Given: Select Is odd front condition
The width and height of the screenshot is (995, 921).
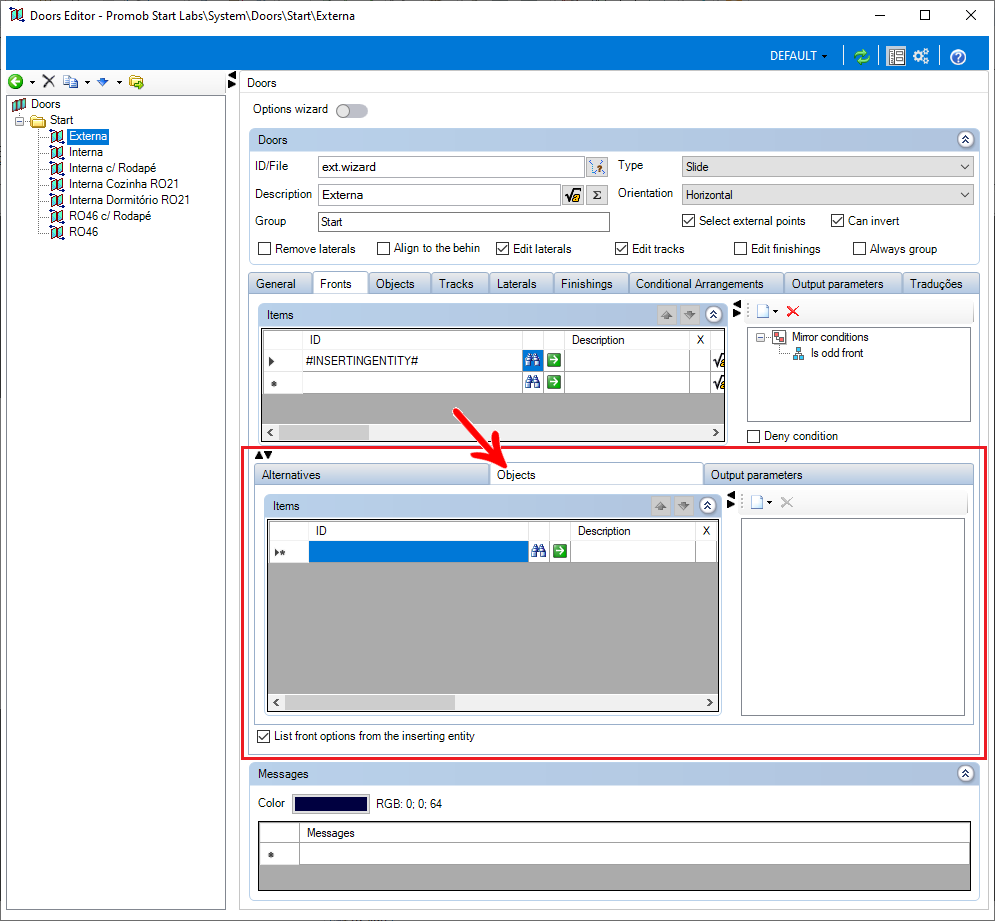Looking at the screenshot, I should pyautogui.click(x=837, y=354).
